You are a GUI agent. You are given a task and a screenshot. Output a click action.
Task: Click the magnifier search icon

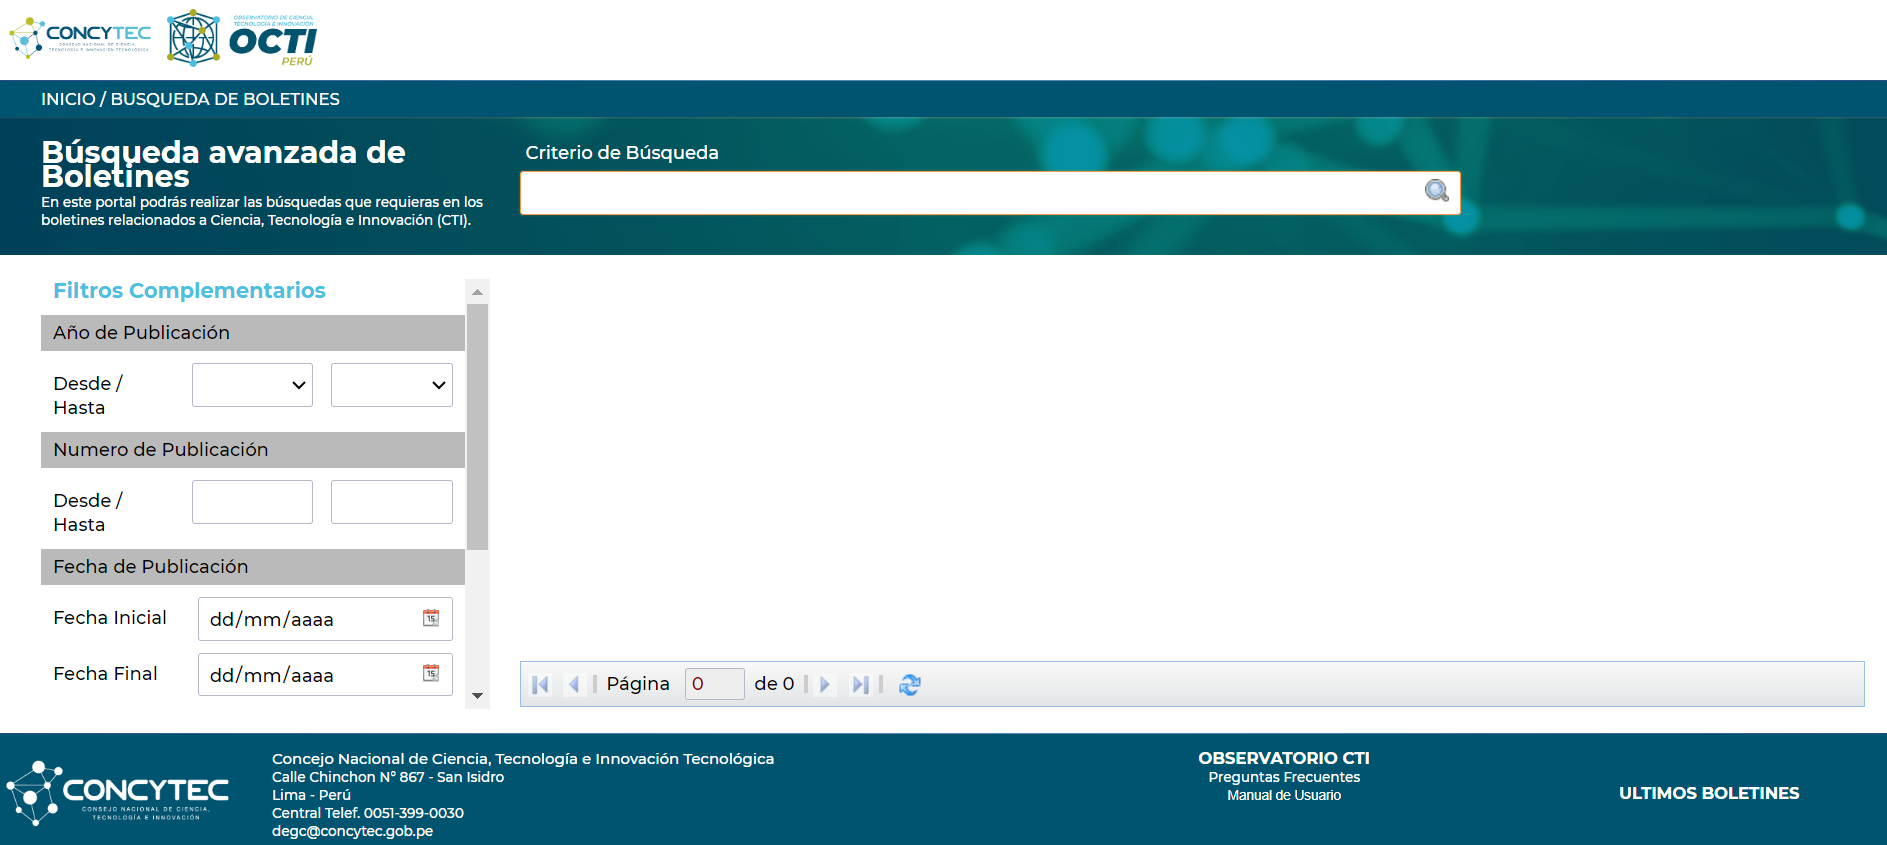[x=1436, y=191]
